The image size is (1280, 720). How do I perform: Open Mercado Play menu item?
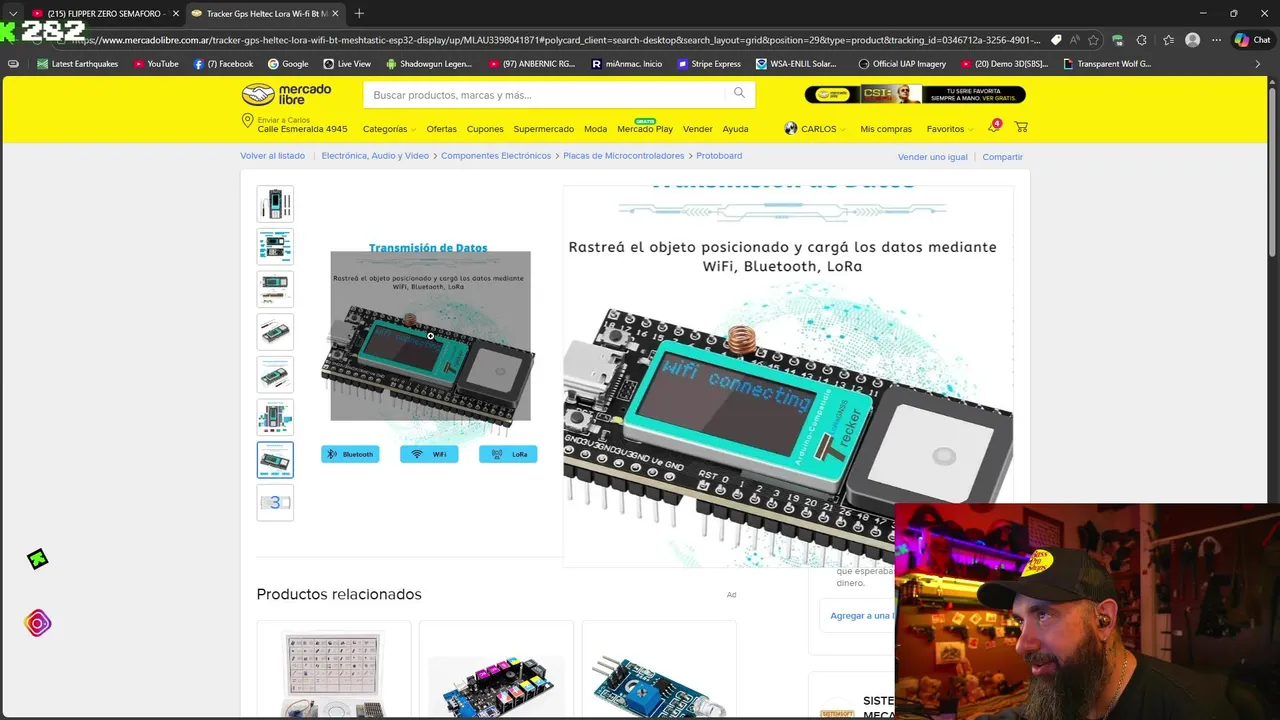tap(645, 128)
